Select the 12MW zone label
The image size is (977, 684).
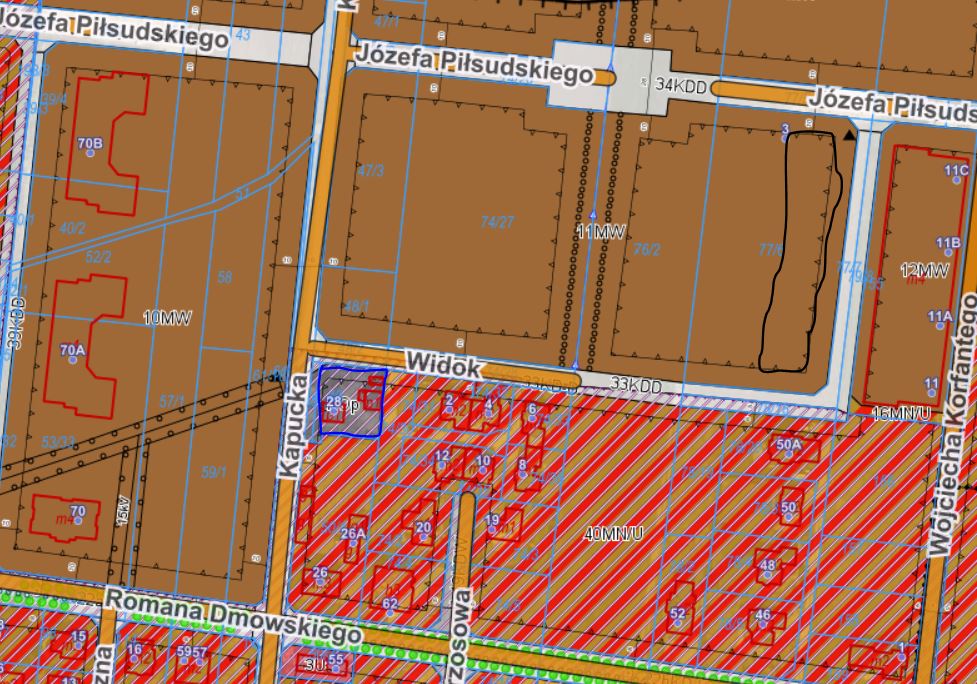point(923,271)
